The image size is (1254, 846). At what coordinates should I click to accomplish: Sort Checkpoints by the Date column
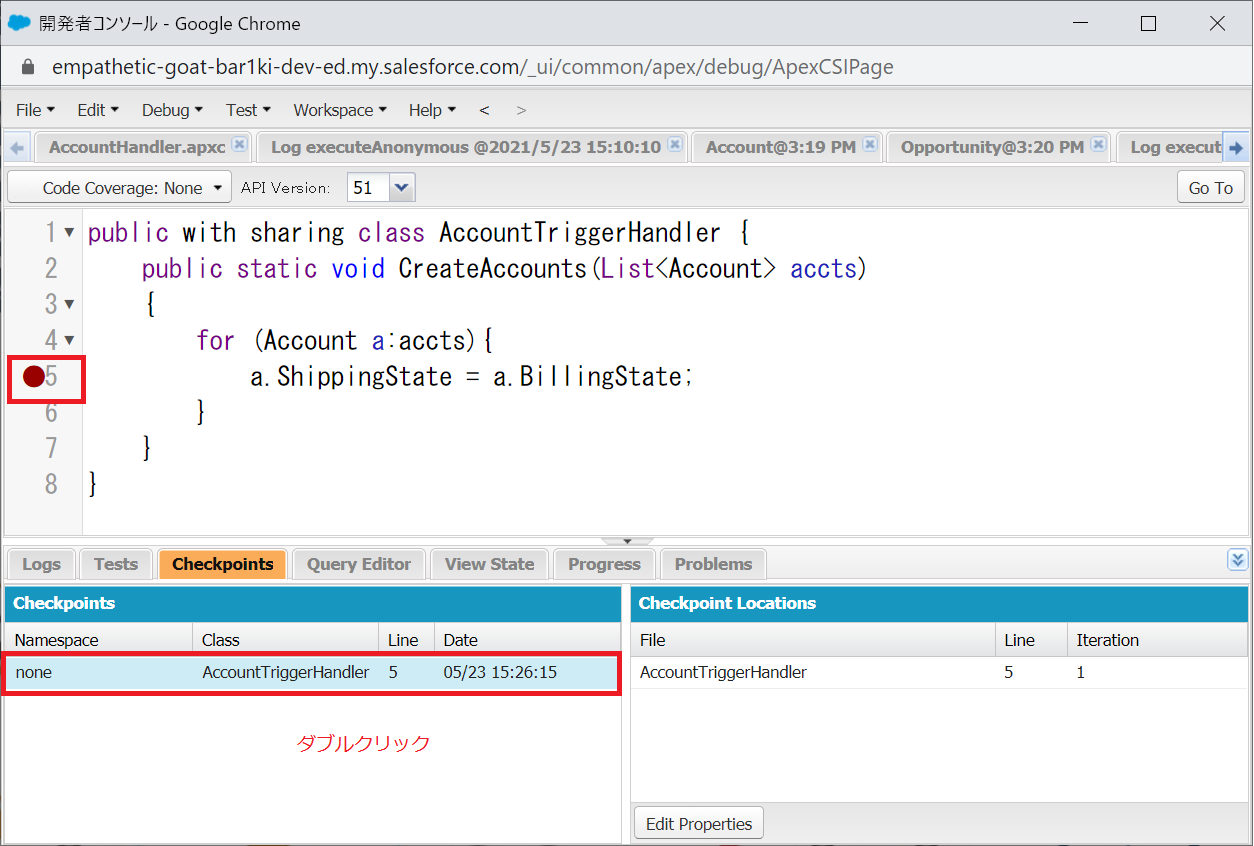click(526, 640)
